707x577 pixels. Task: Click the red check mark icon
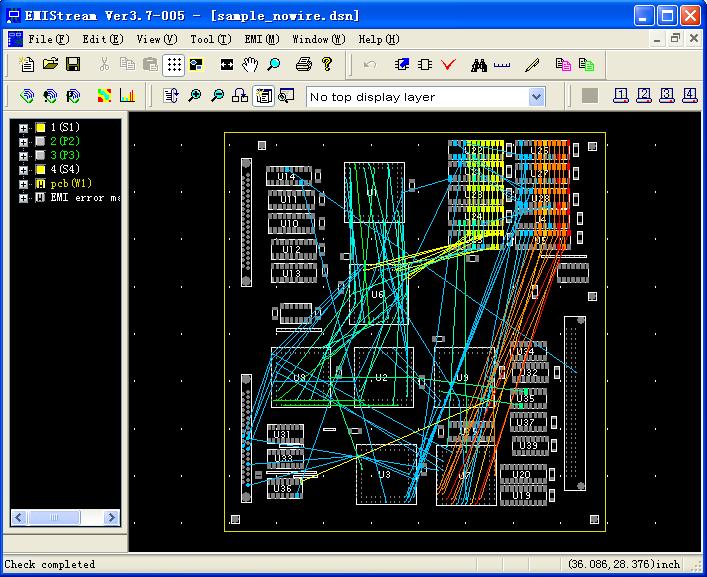click(x=448, y=65)
